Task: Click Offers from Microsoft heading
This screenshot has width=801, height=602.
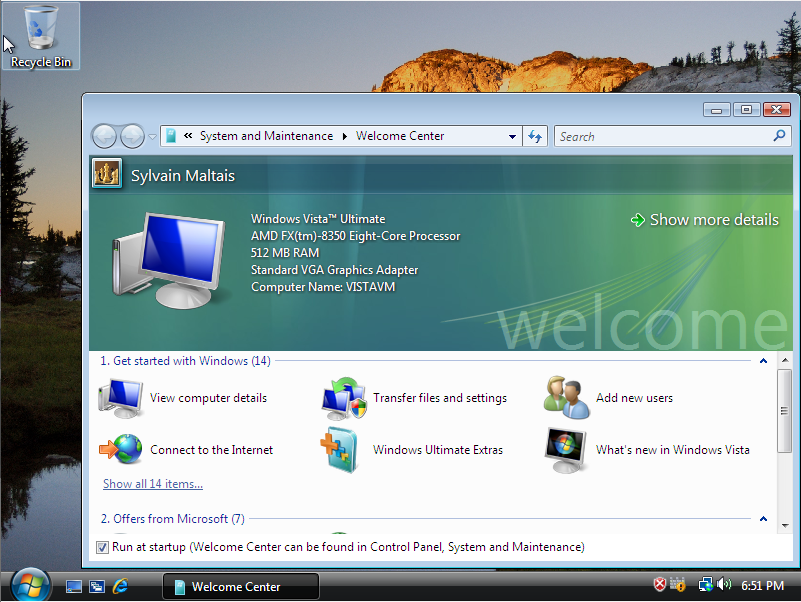Action: pyautogui.click(x=173, y=519)
